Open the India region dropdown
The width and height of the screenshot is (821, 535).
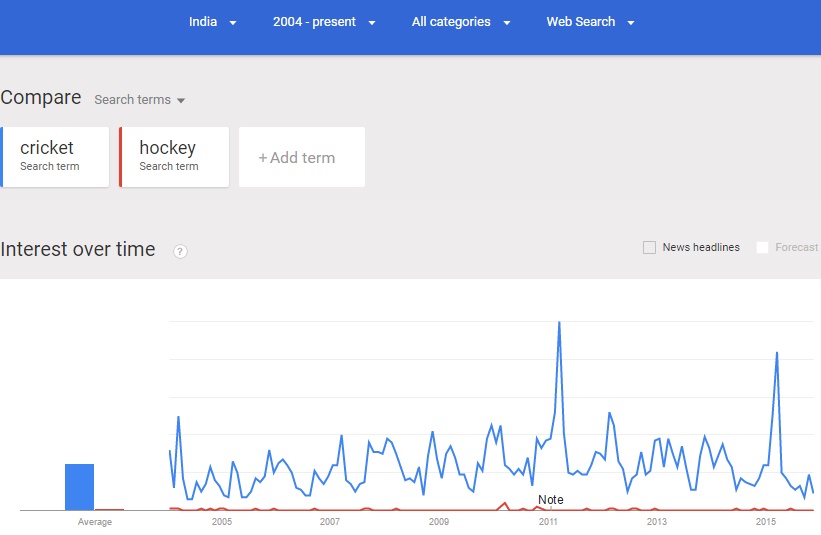pyautogui.click(x=213, y=22)
